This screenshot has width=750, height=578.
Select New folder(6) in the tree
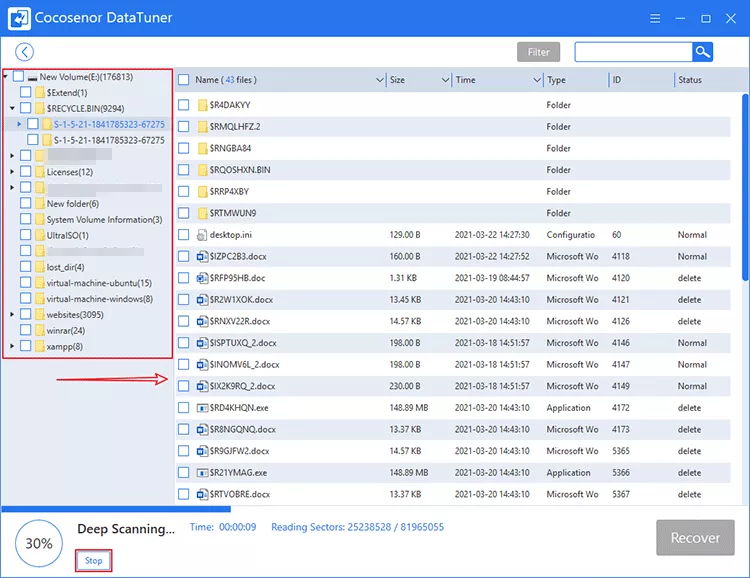coord(72,204)
